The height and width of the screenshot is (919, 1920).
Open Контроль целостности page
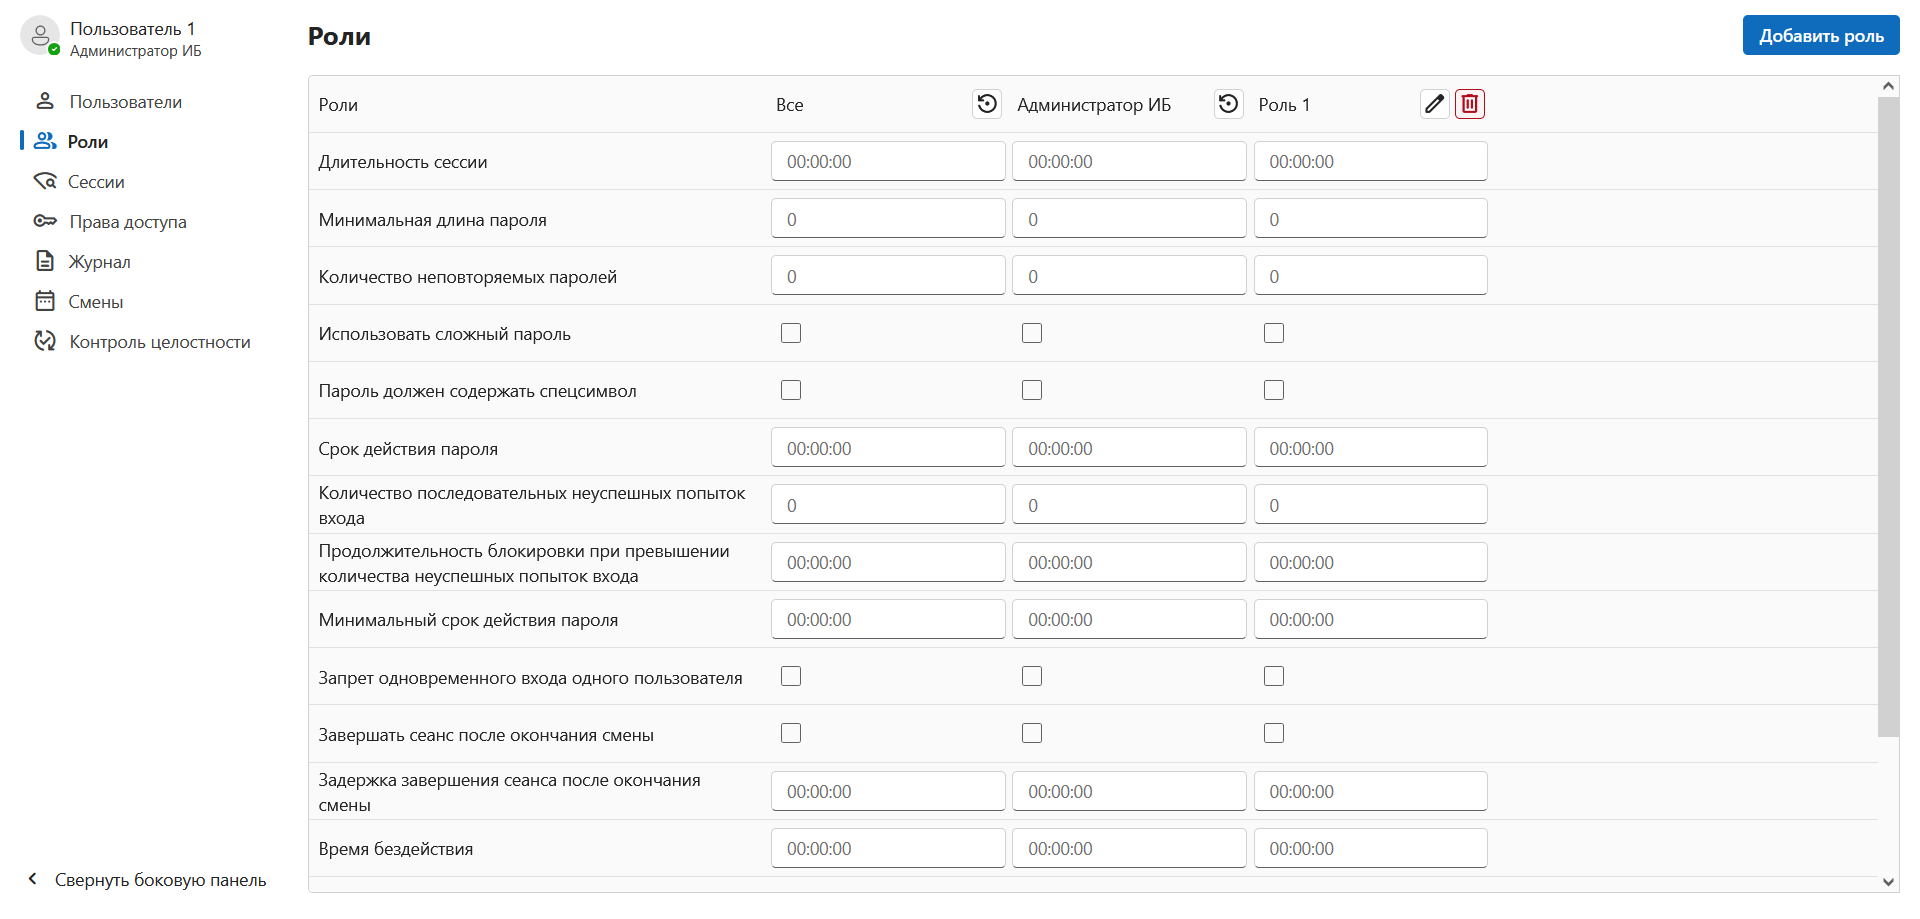click(x=160, y=342)
